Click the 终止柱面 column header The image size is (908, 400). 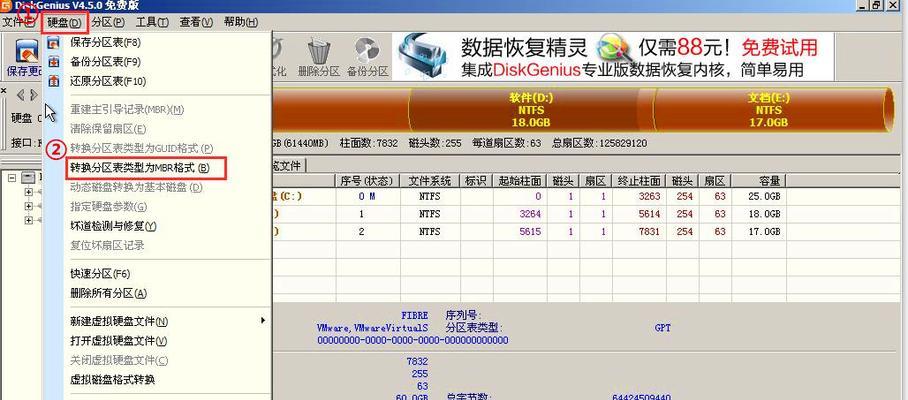(x=639, y=181)
